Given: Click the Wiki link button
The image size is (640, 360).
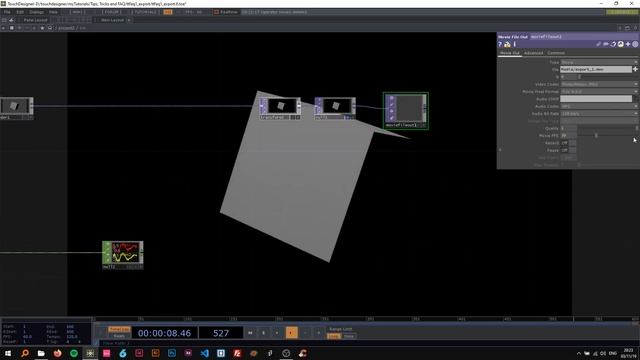Looking at the screenshot, I should pyautogui.click(x=77, y=12).
